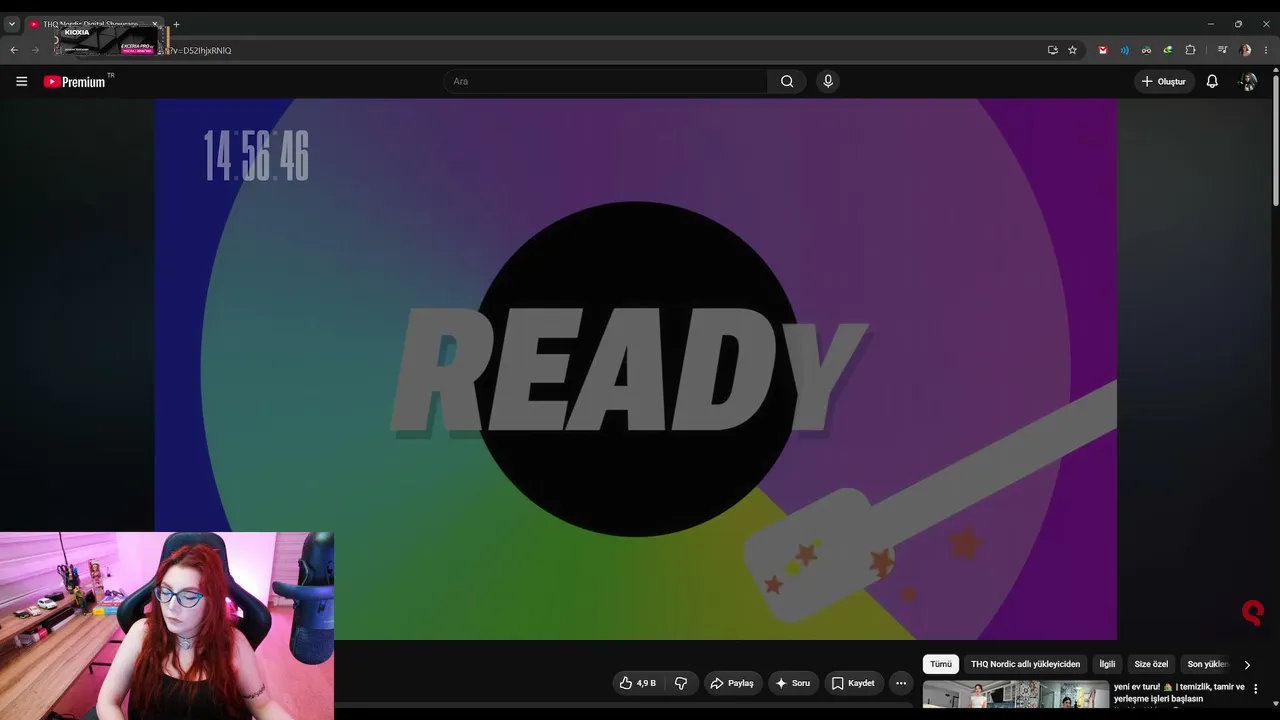Bookmark this page with the star
Viewport: 1280px width, 720px height.
click(x=1072, y=50)
